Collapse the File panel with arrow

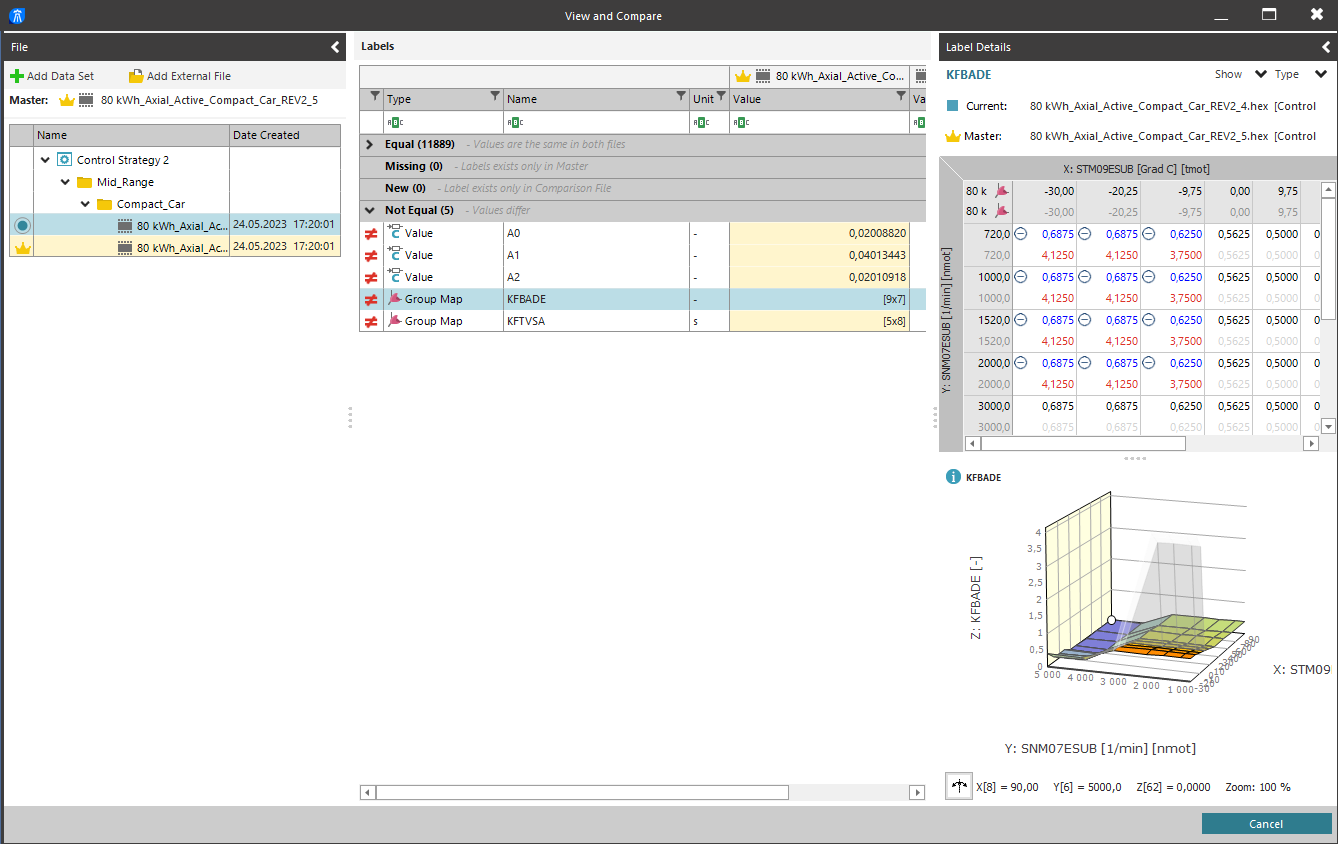point(335,47)
